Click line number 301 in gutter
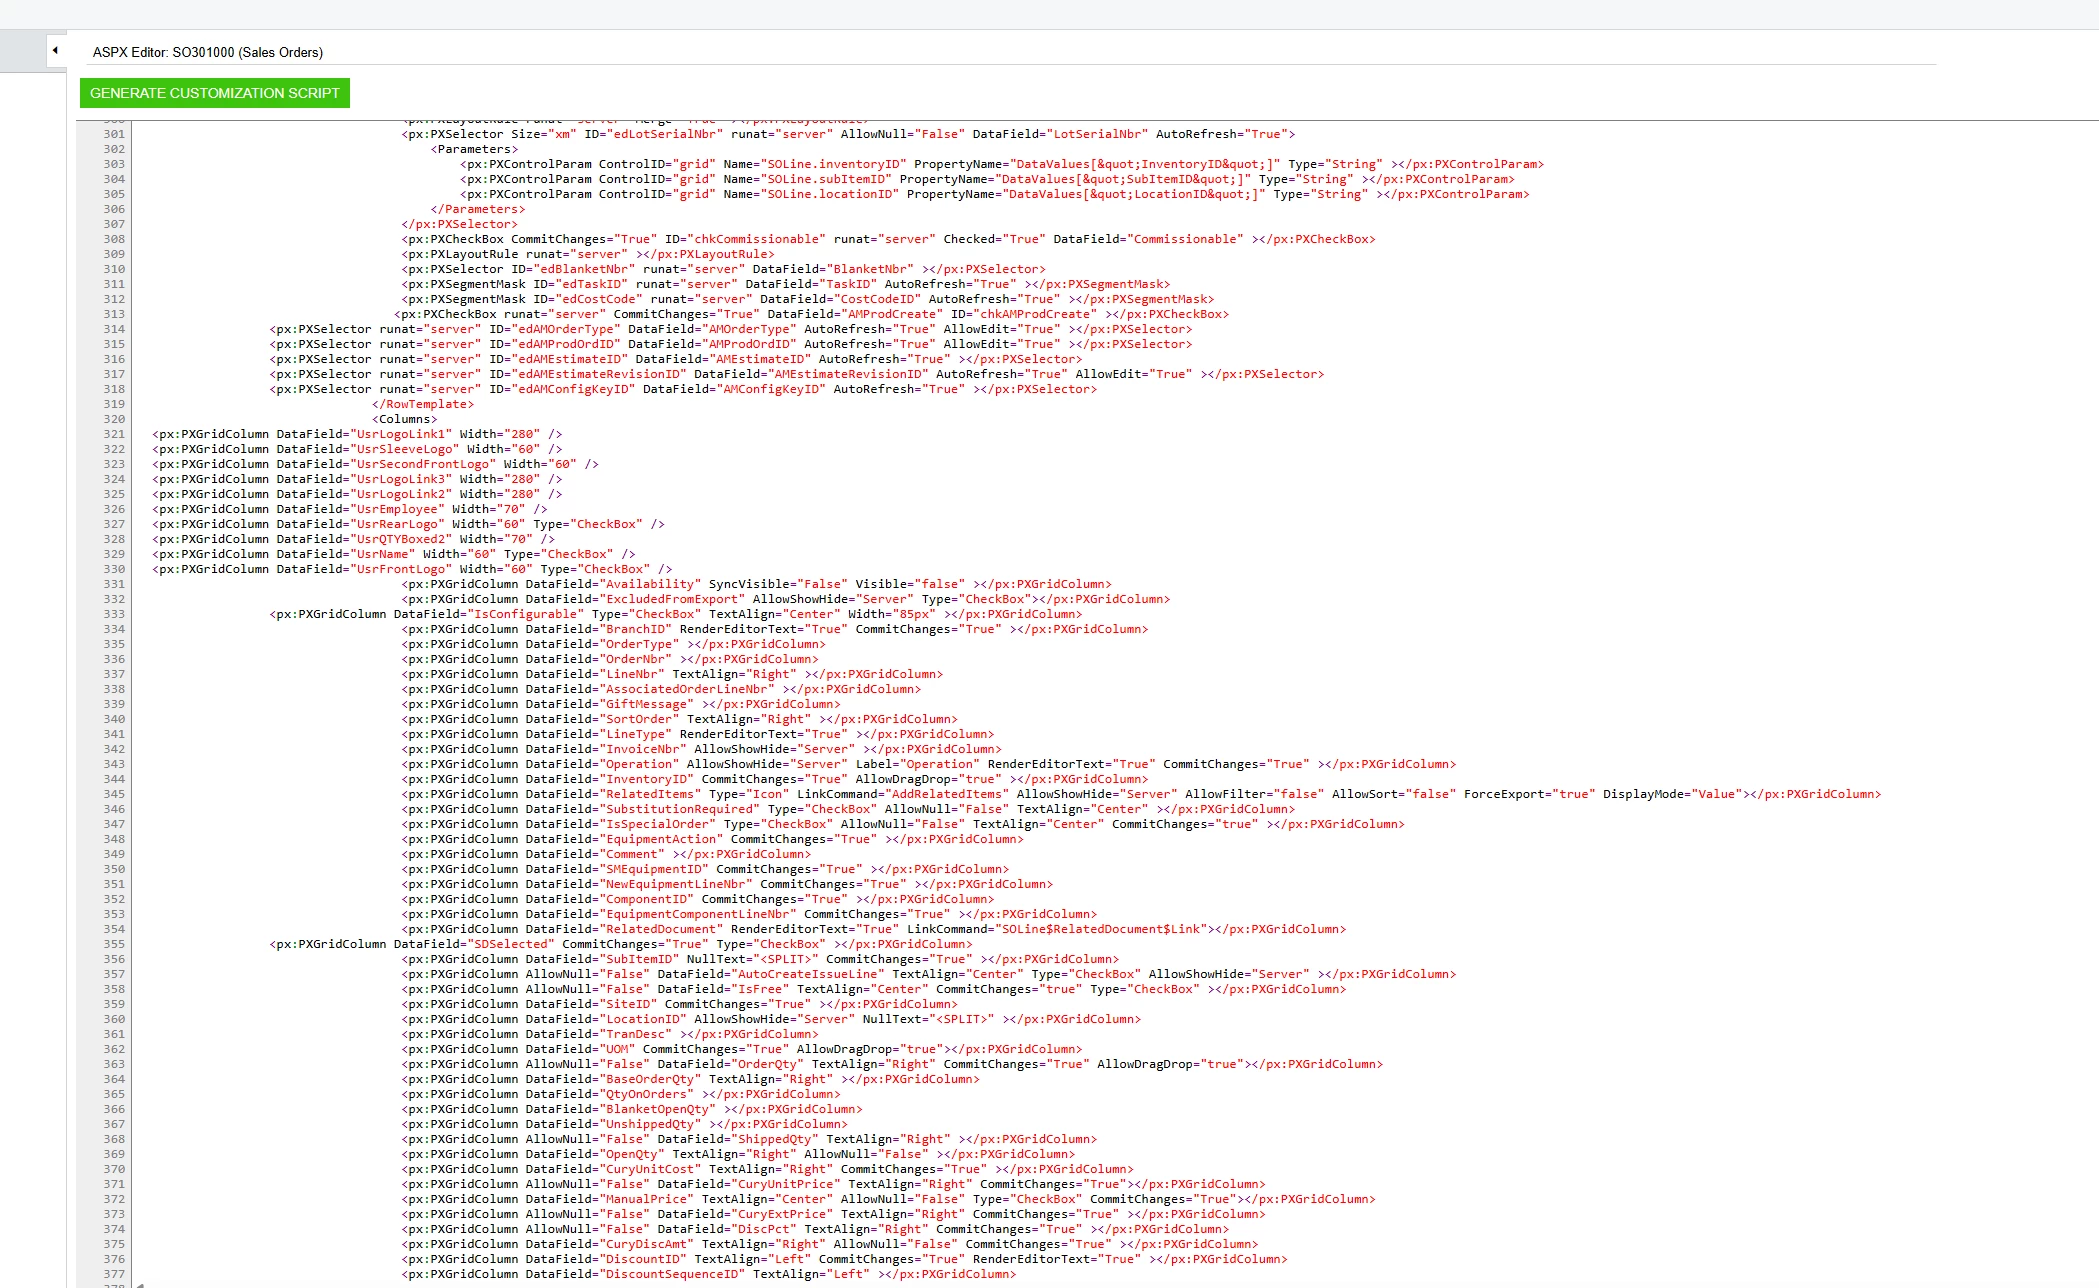This screenshot has width=2099, height=1288. pyautogui.click(x=114, y=134)
